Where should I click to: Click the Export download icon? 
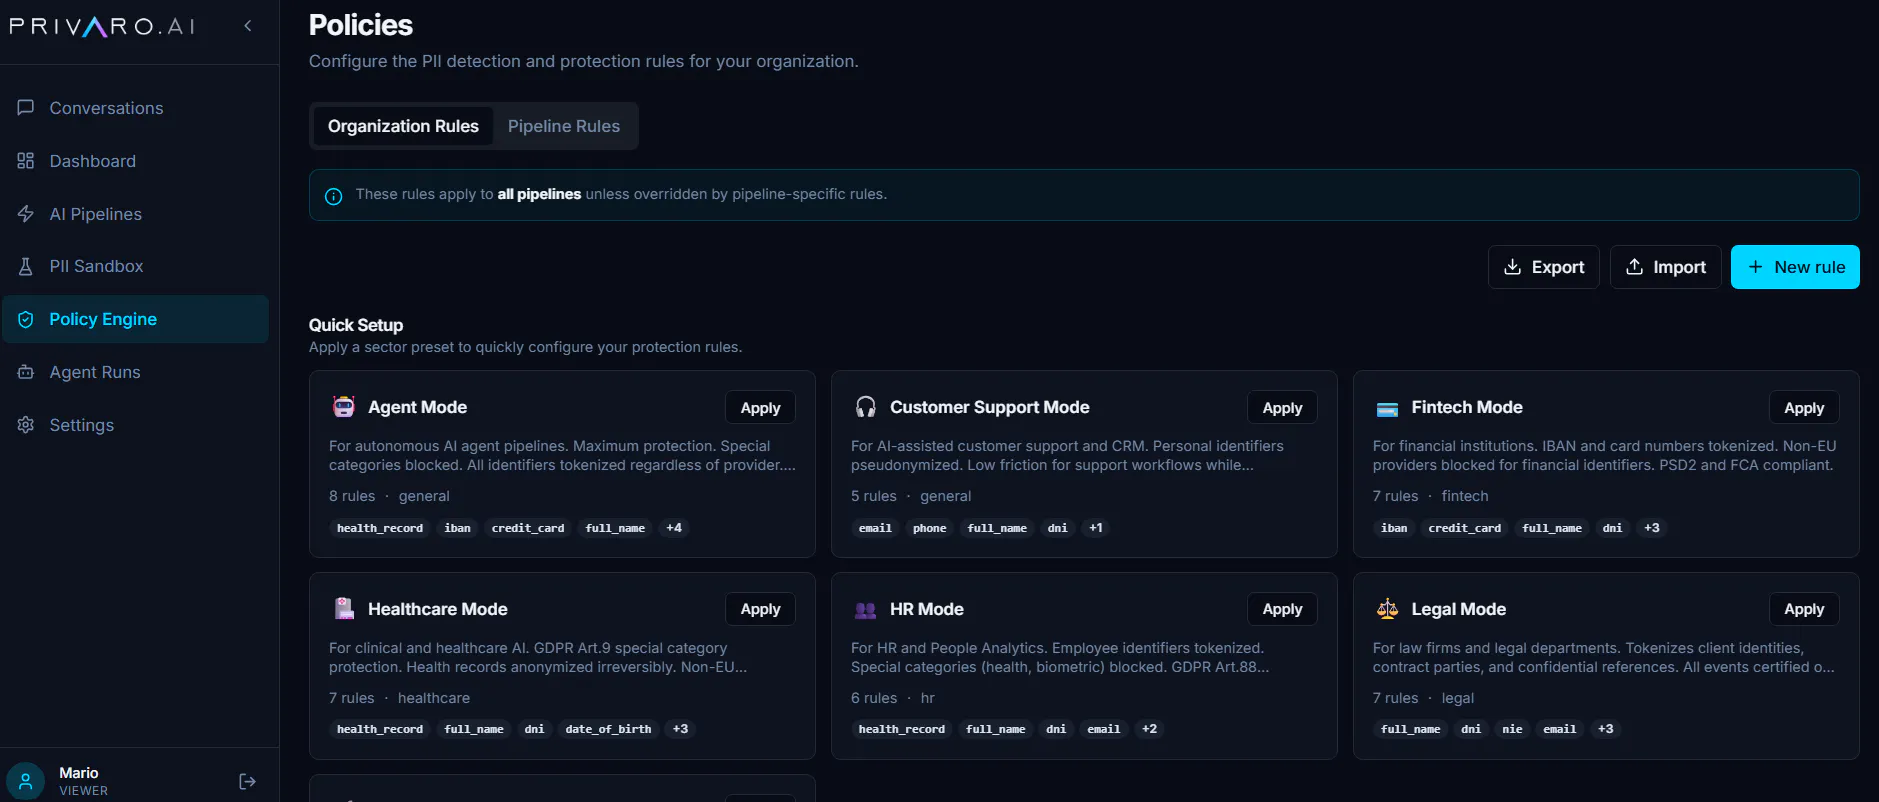click(1512, 267)
